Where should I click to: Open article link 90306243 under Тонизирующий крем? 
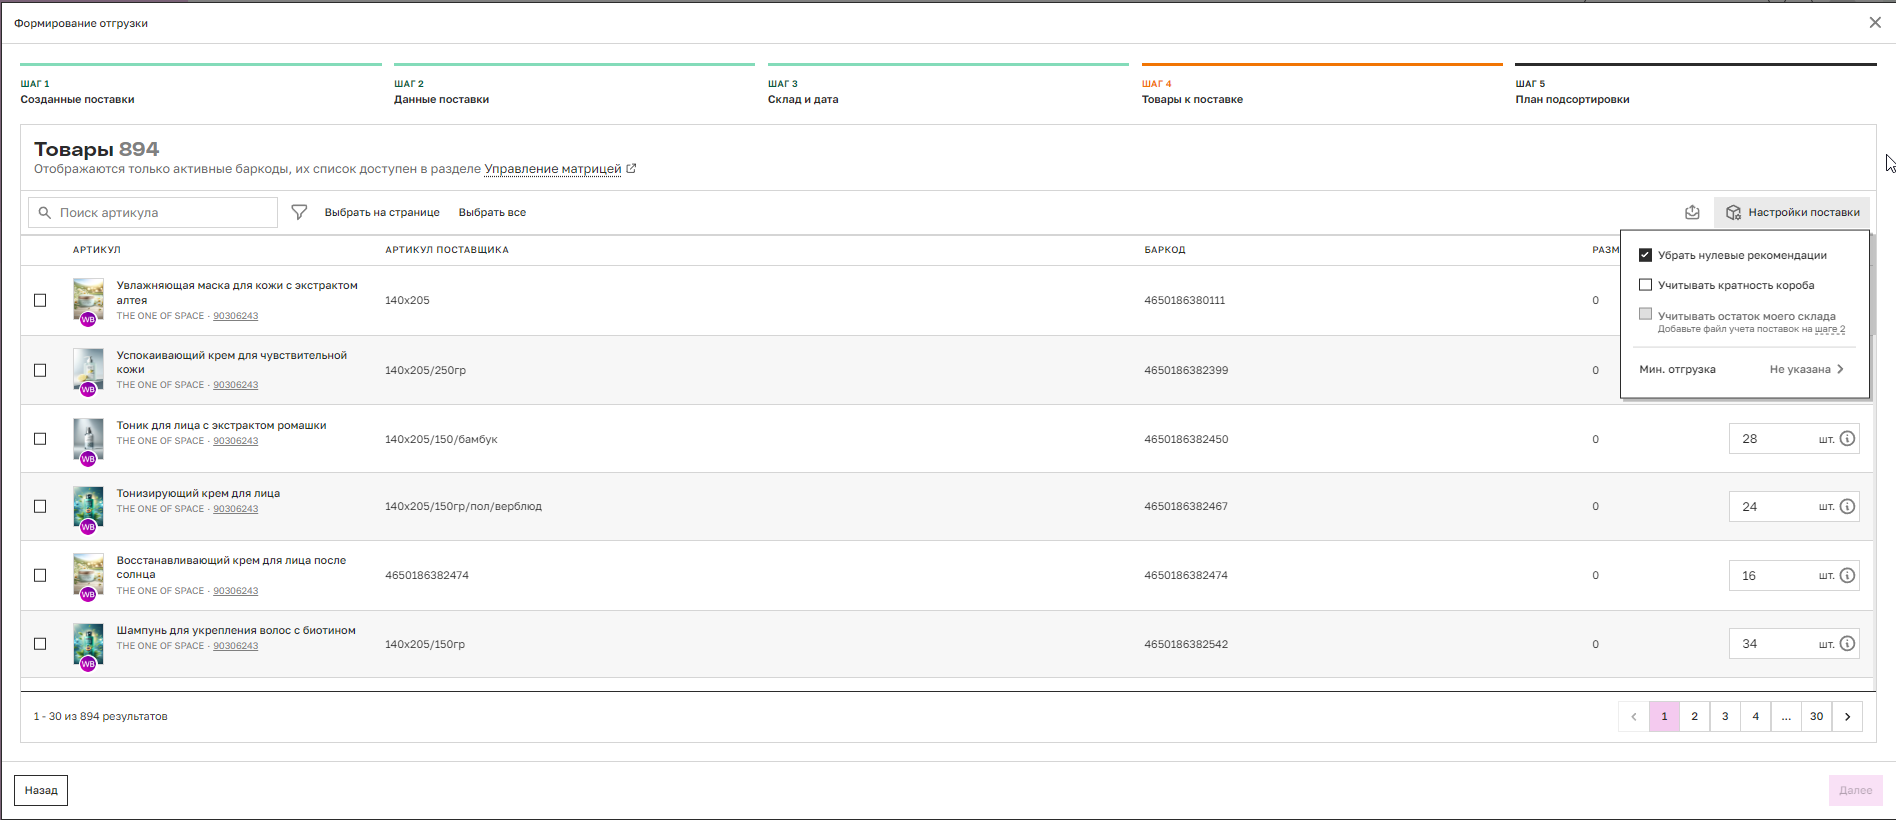(x=235, y=509)
